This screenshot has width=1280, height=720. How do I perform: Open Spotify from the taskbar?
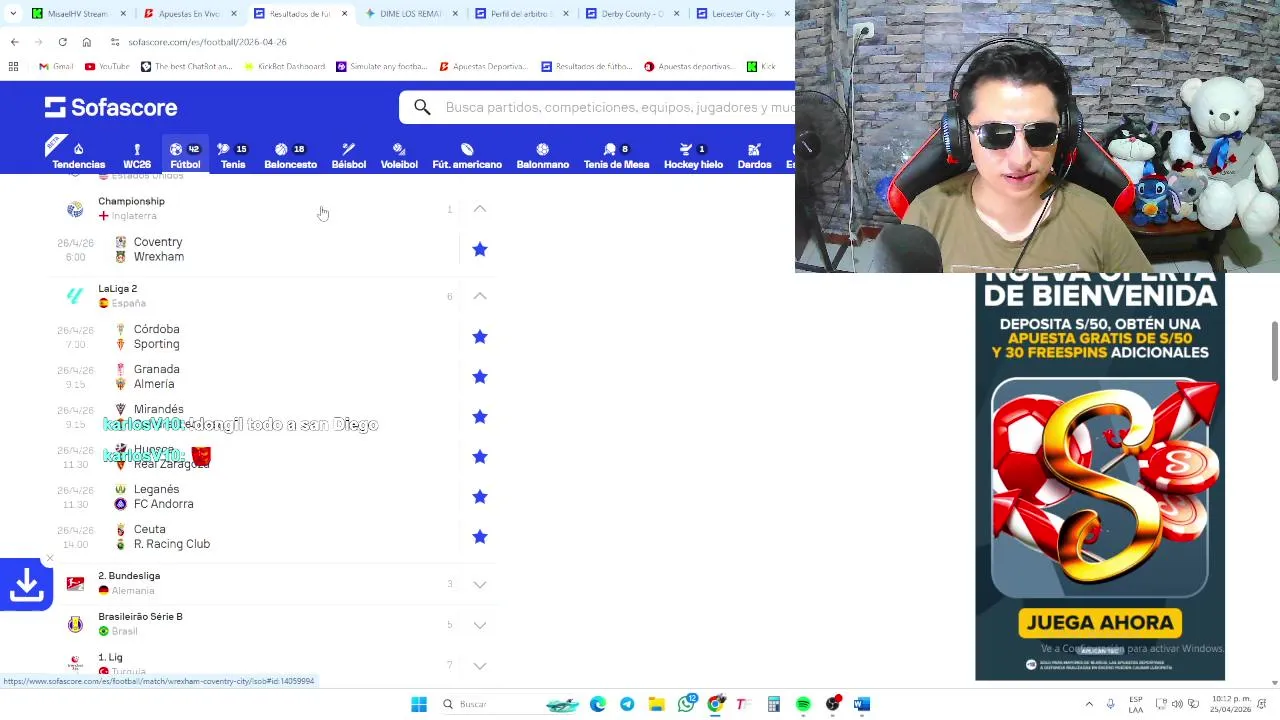click(803, 704)
